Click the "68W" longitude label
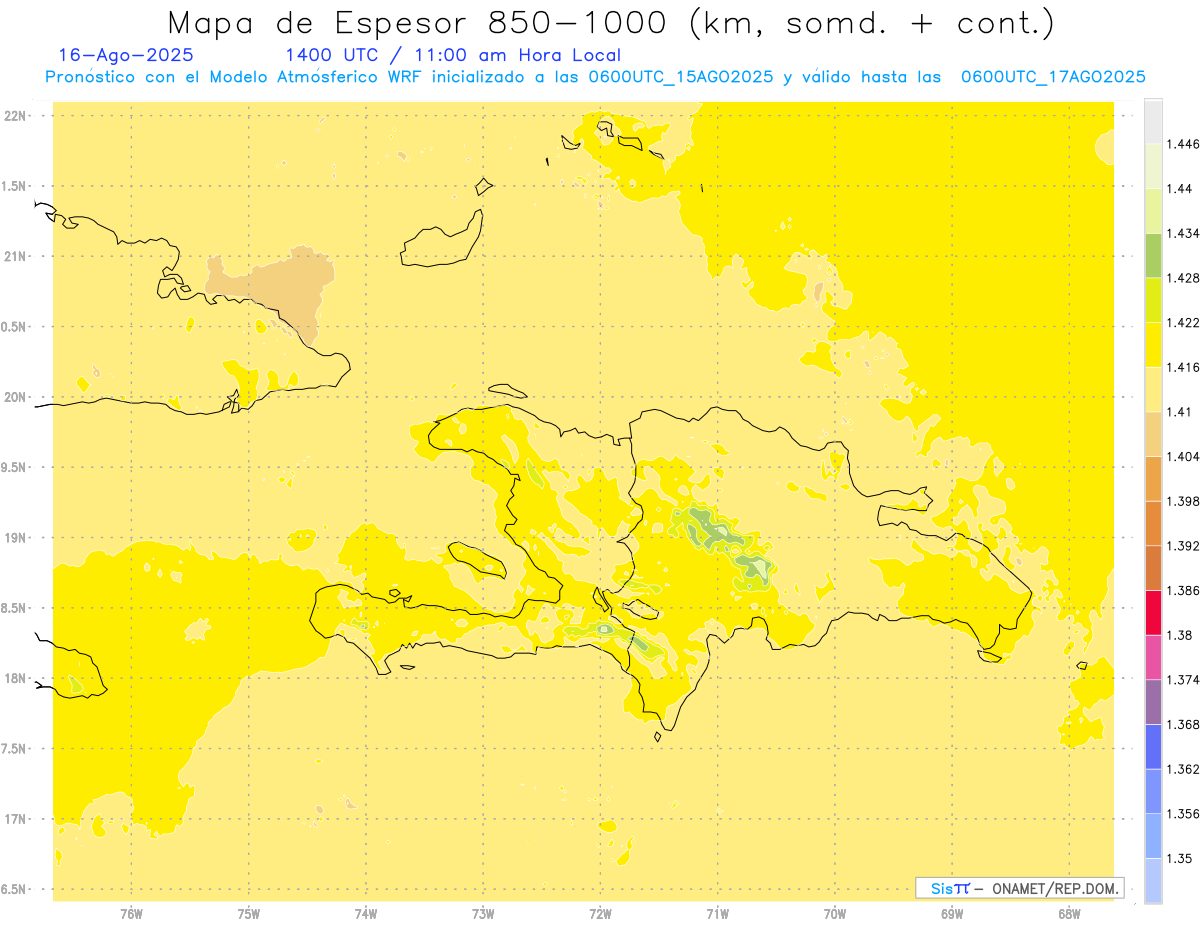 point(1069,913)
